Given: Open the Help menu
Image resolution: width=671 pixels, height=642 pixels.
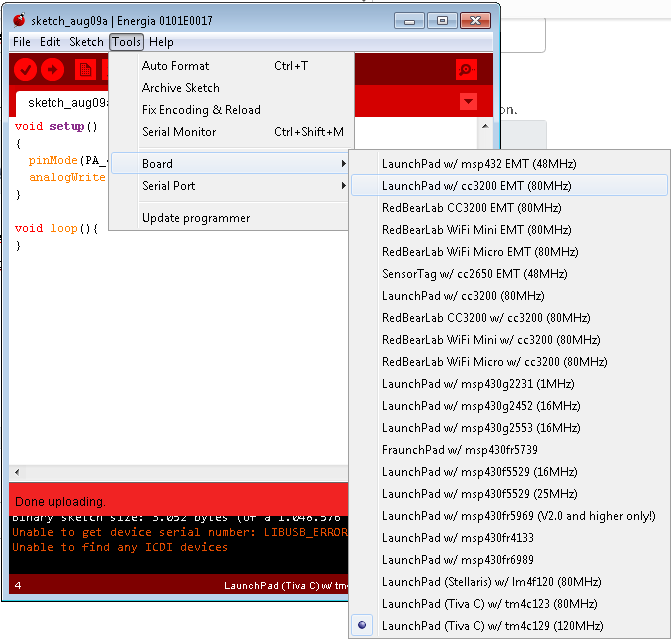Looking at the screenshot, I should point(161,42).
